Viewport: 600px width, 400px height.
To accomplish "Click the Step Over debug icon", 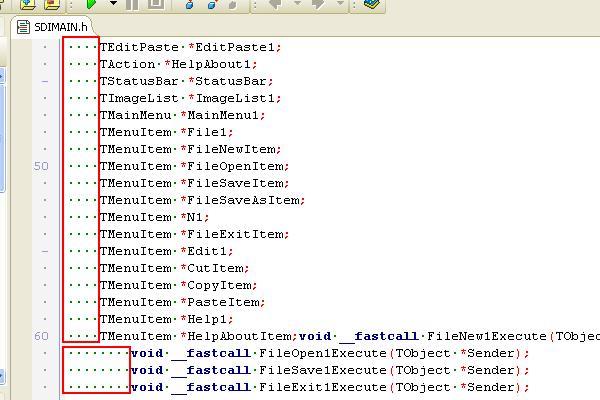I will [x=211, y=4].
